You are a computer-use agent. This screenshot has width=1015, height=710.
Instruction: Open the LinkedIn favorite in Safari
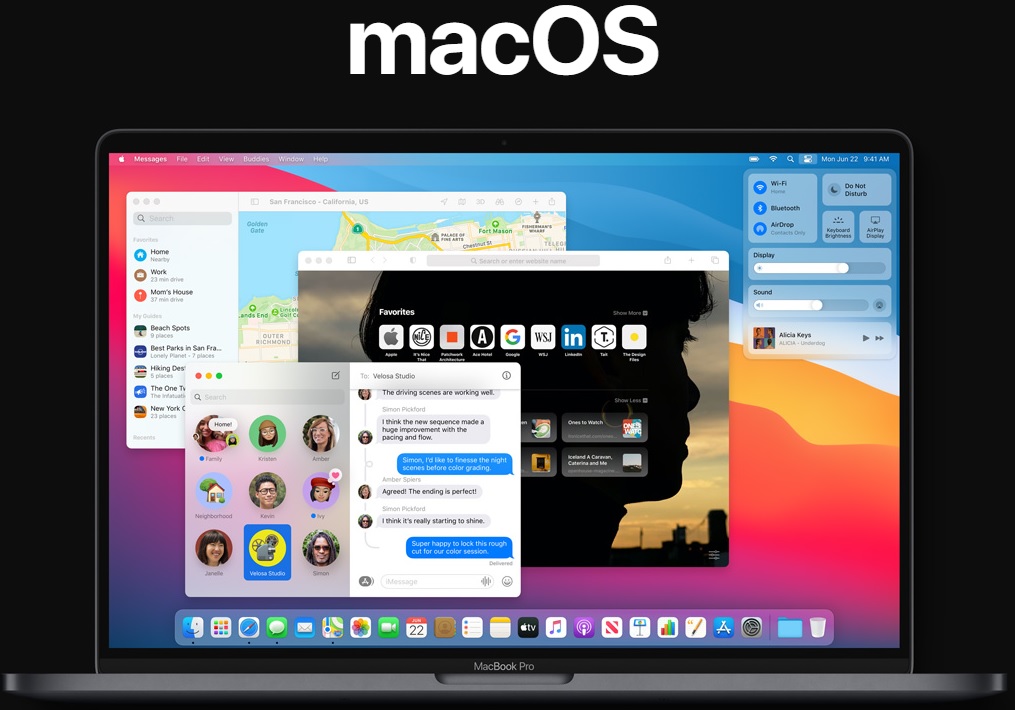tap(574, 337)
